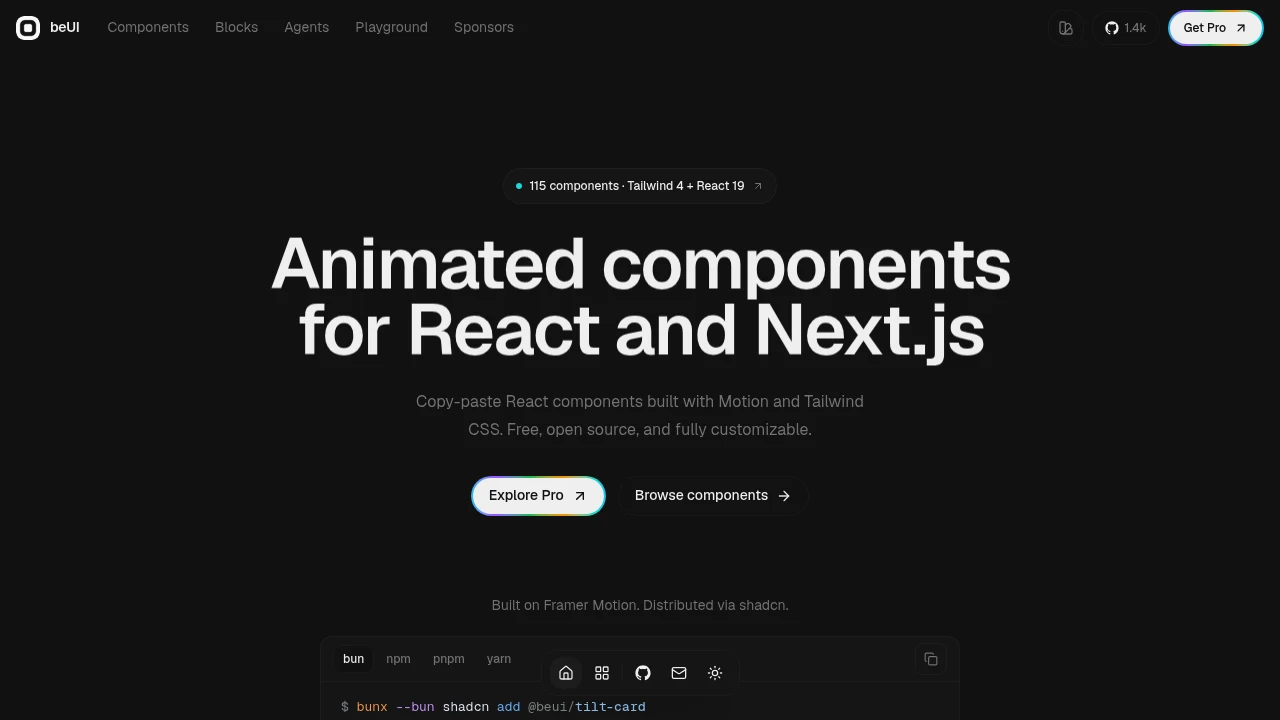Copy the install command
Viewport: 1280px width, 720px height.
(x=931, y=659)
